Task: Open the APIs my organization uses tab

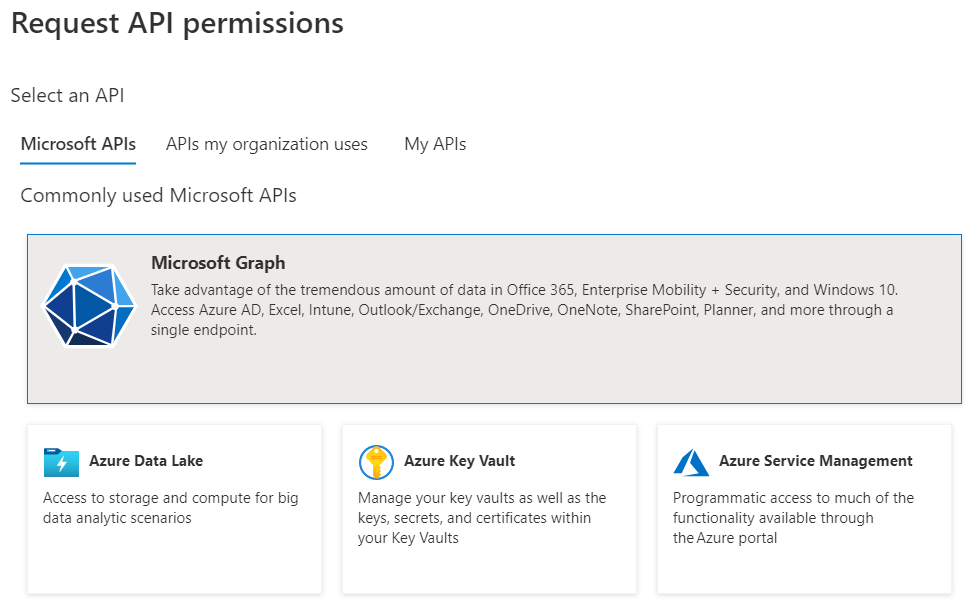Action: coord(267,144)
